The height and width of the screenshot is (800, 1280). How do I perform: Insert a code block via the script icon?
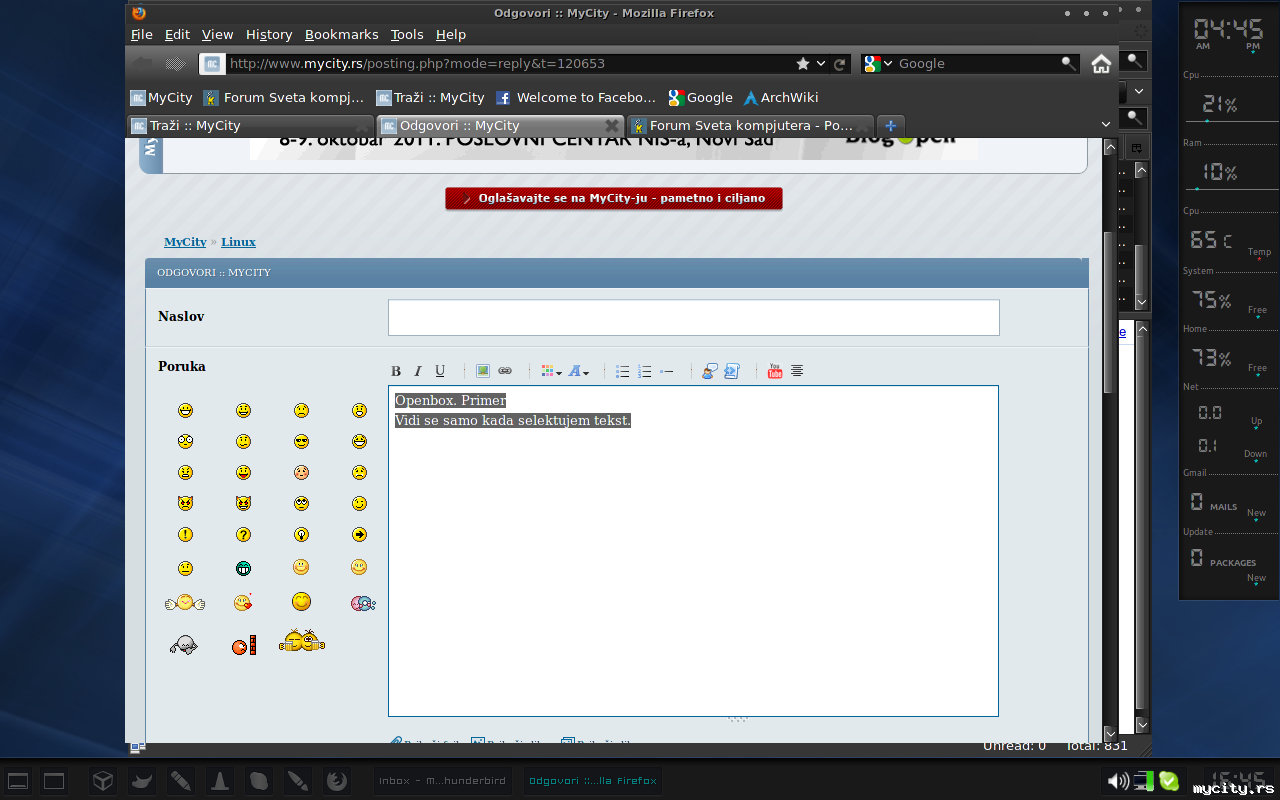(x=731, y=371)
